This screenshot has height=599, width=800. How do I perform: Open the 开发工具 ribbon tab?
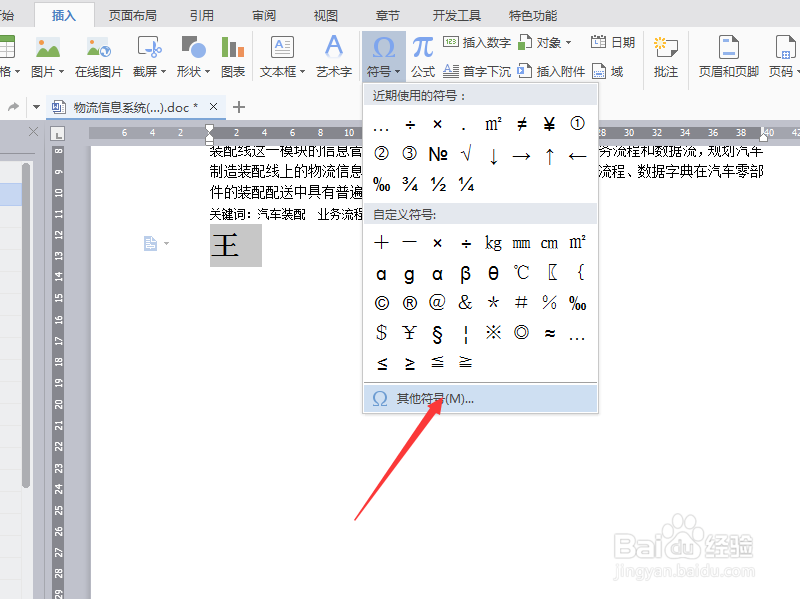coord(458,14)
